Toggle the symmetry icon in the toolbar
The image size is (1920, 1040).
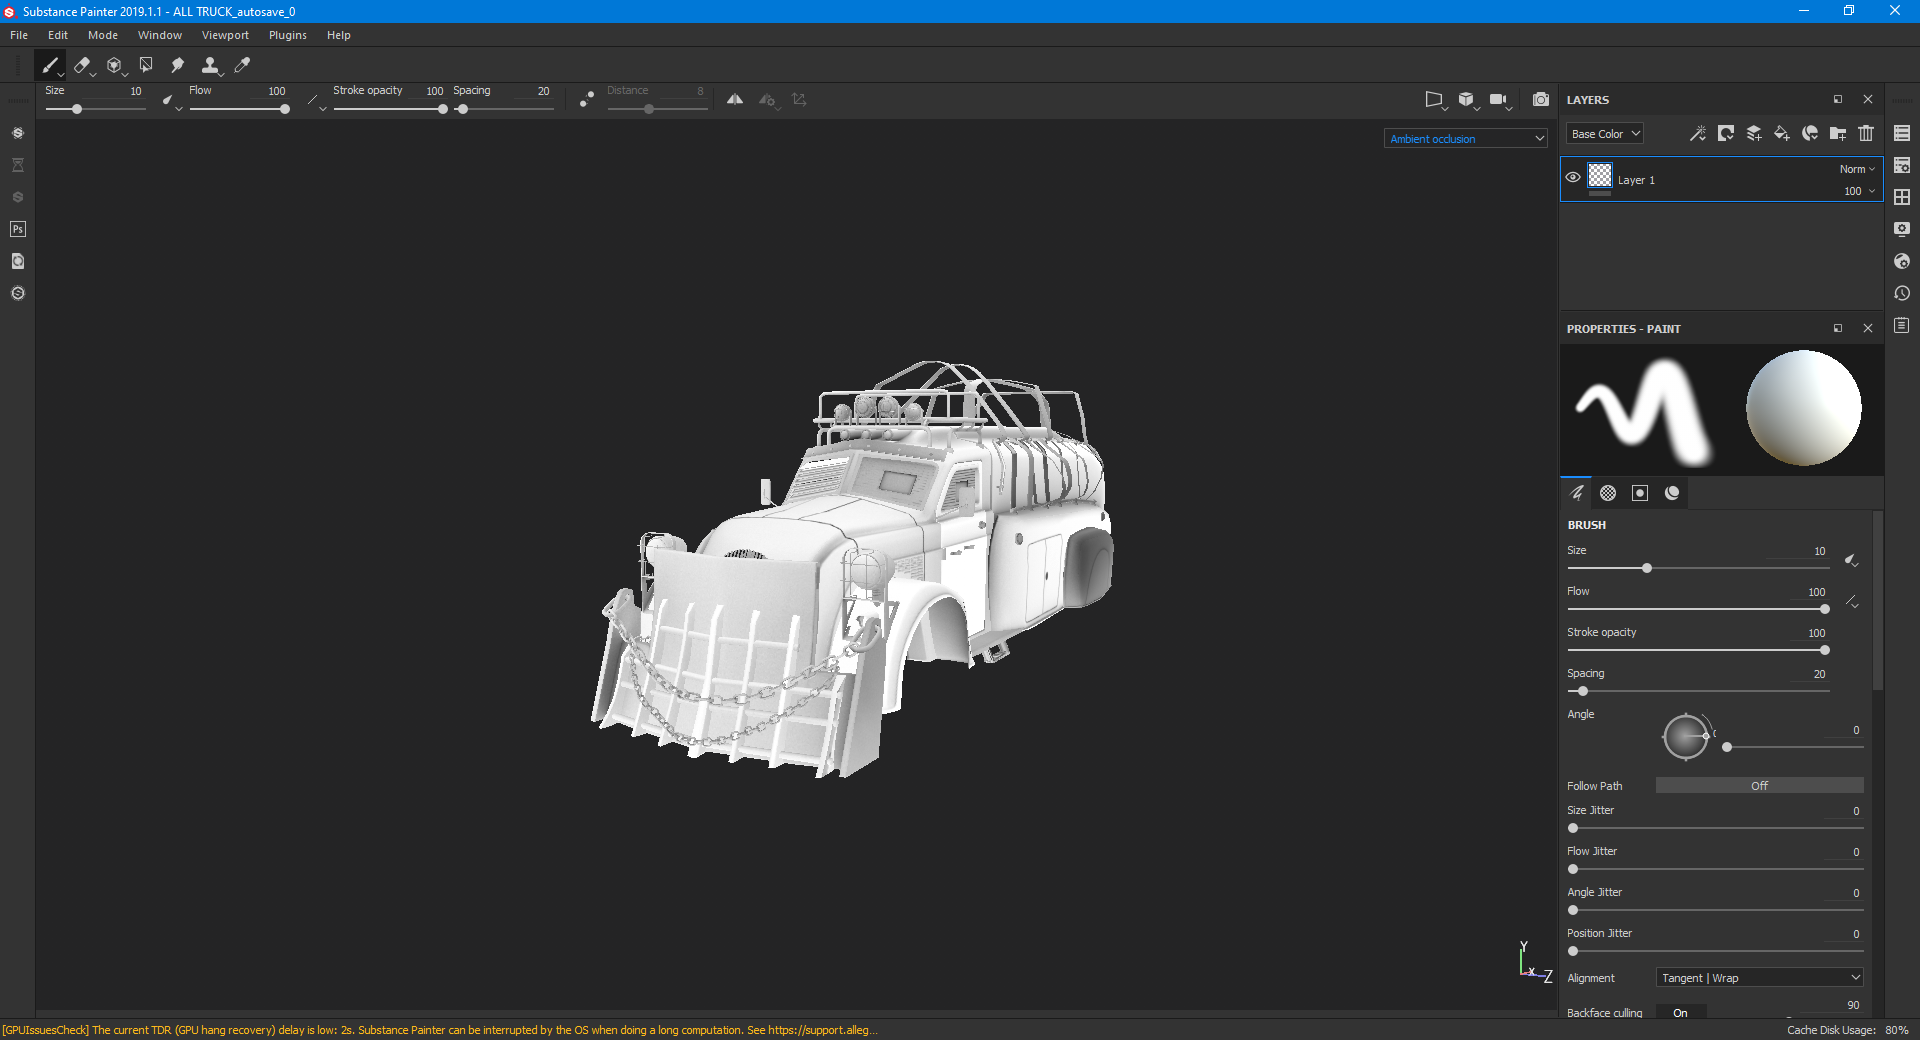click(735, 99)
